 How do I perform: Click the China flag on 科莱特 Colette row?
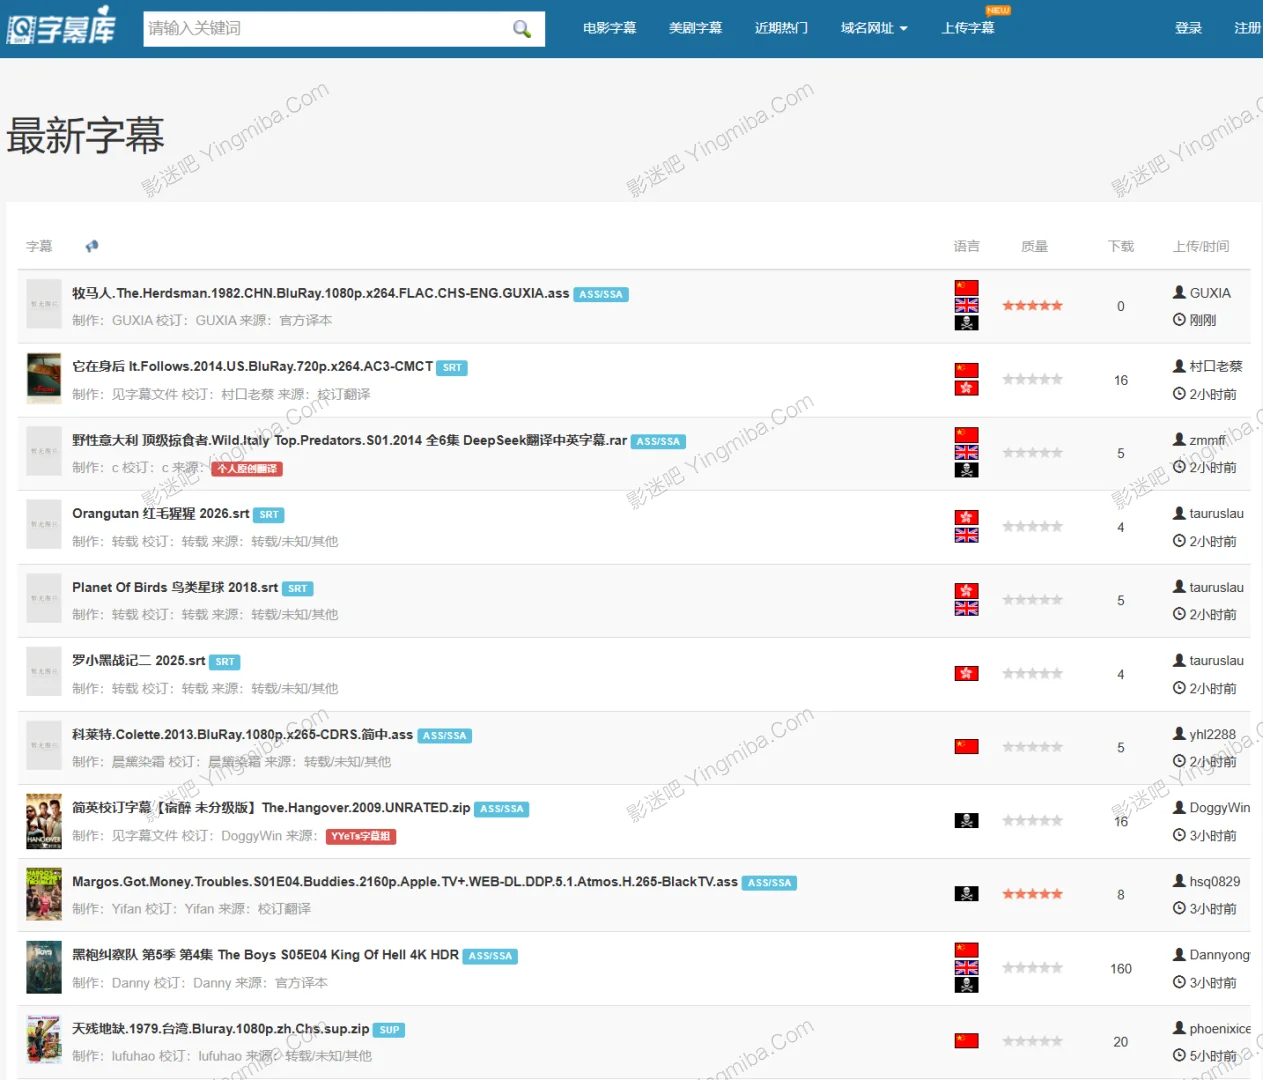click(x=966, y=747)
